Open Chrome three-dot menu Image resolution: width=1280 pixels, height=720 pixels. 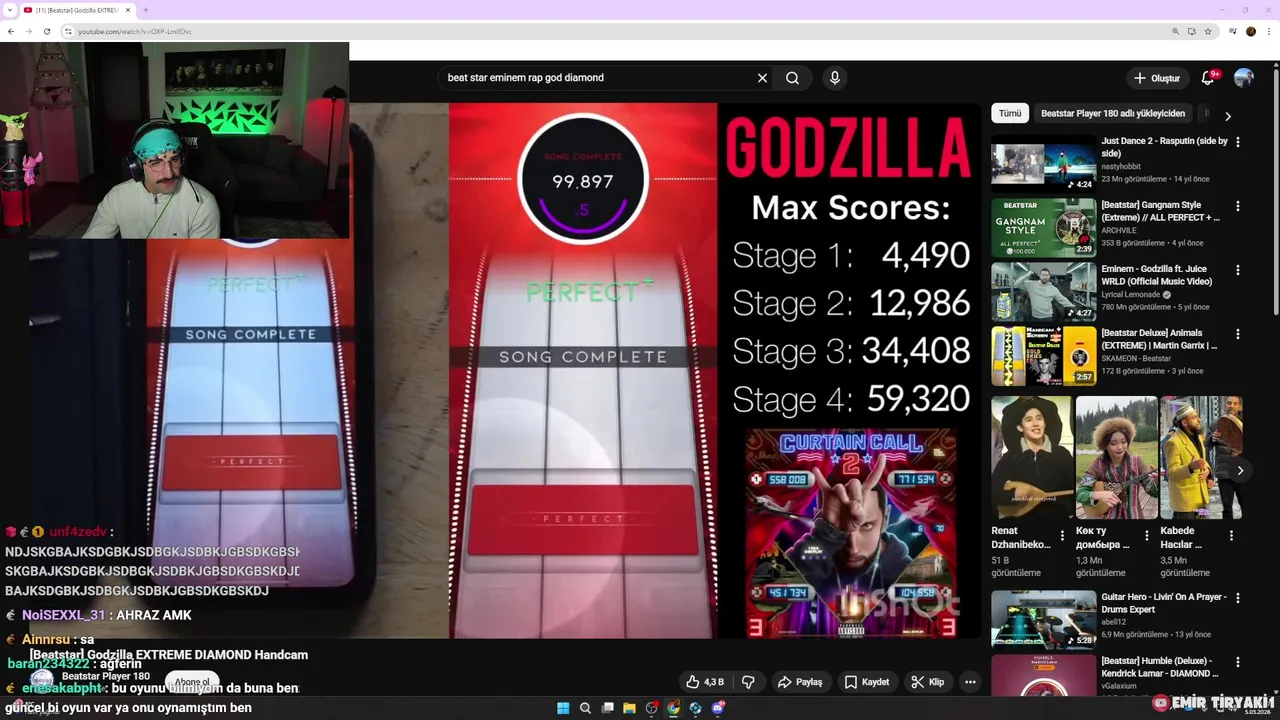click(1268, 31)
